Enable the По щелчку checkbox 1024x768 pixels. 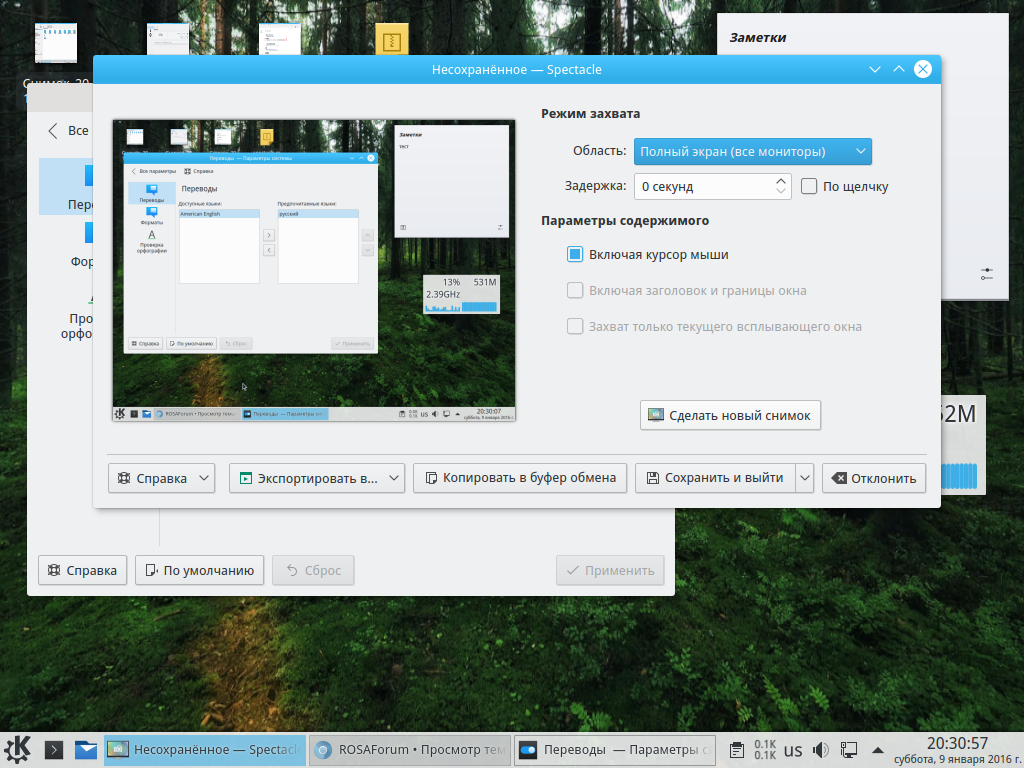(x=808, y=186)
